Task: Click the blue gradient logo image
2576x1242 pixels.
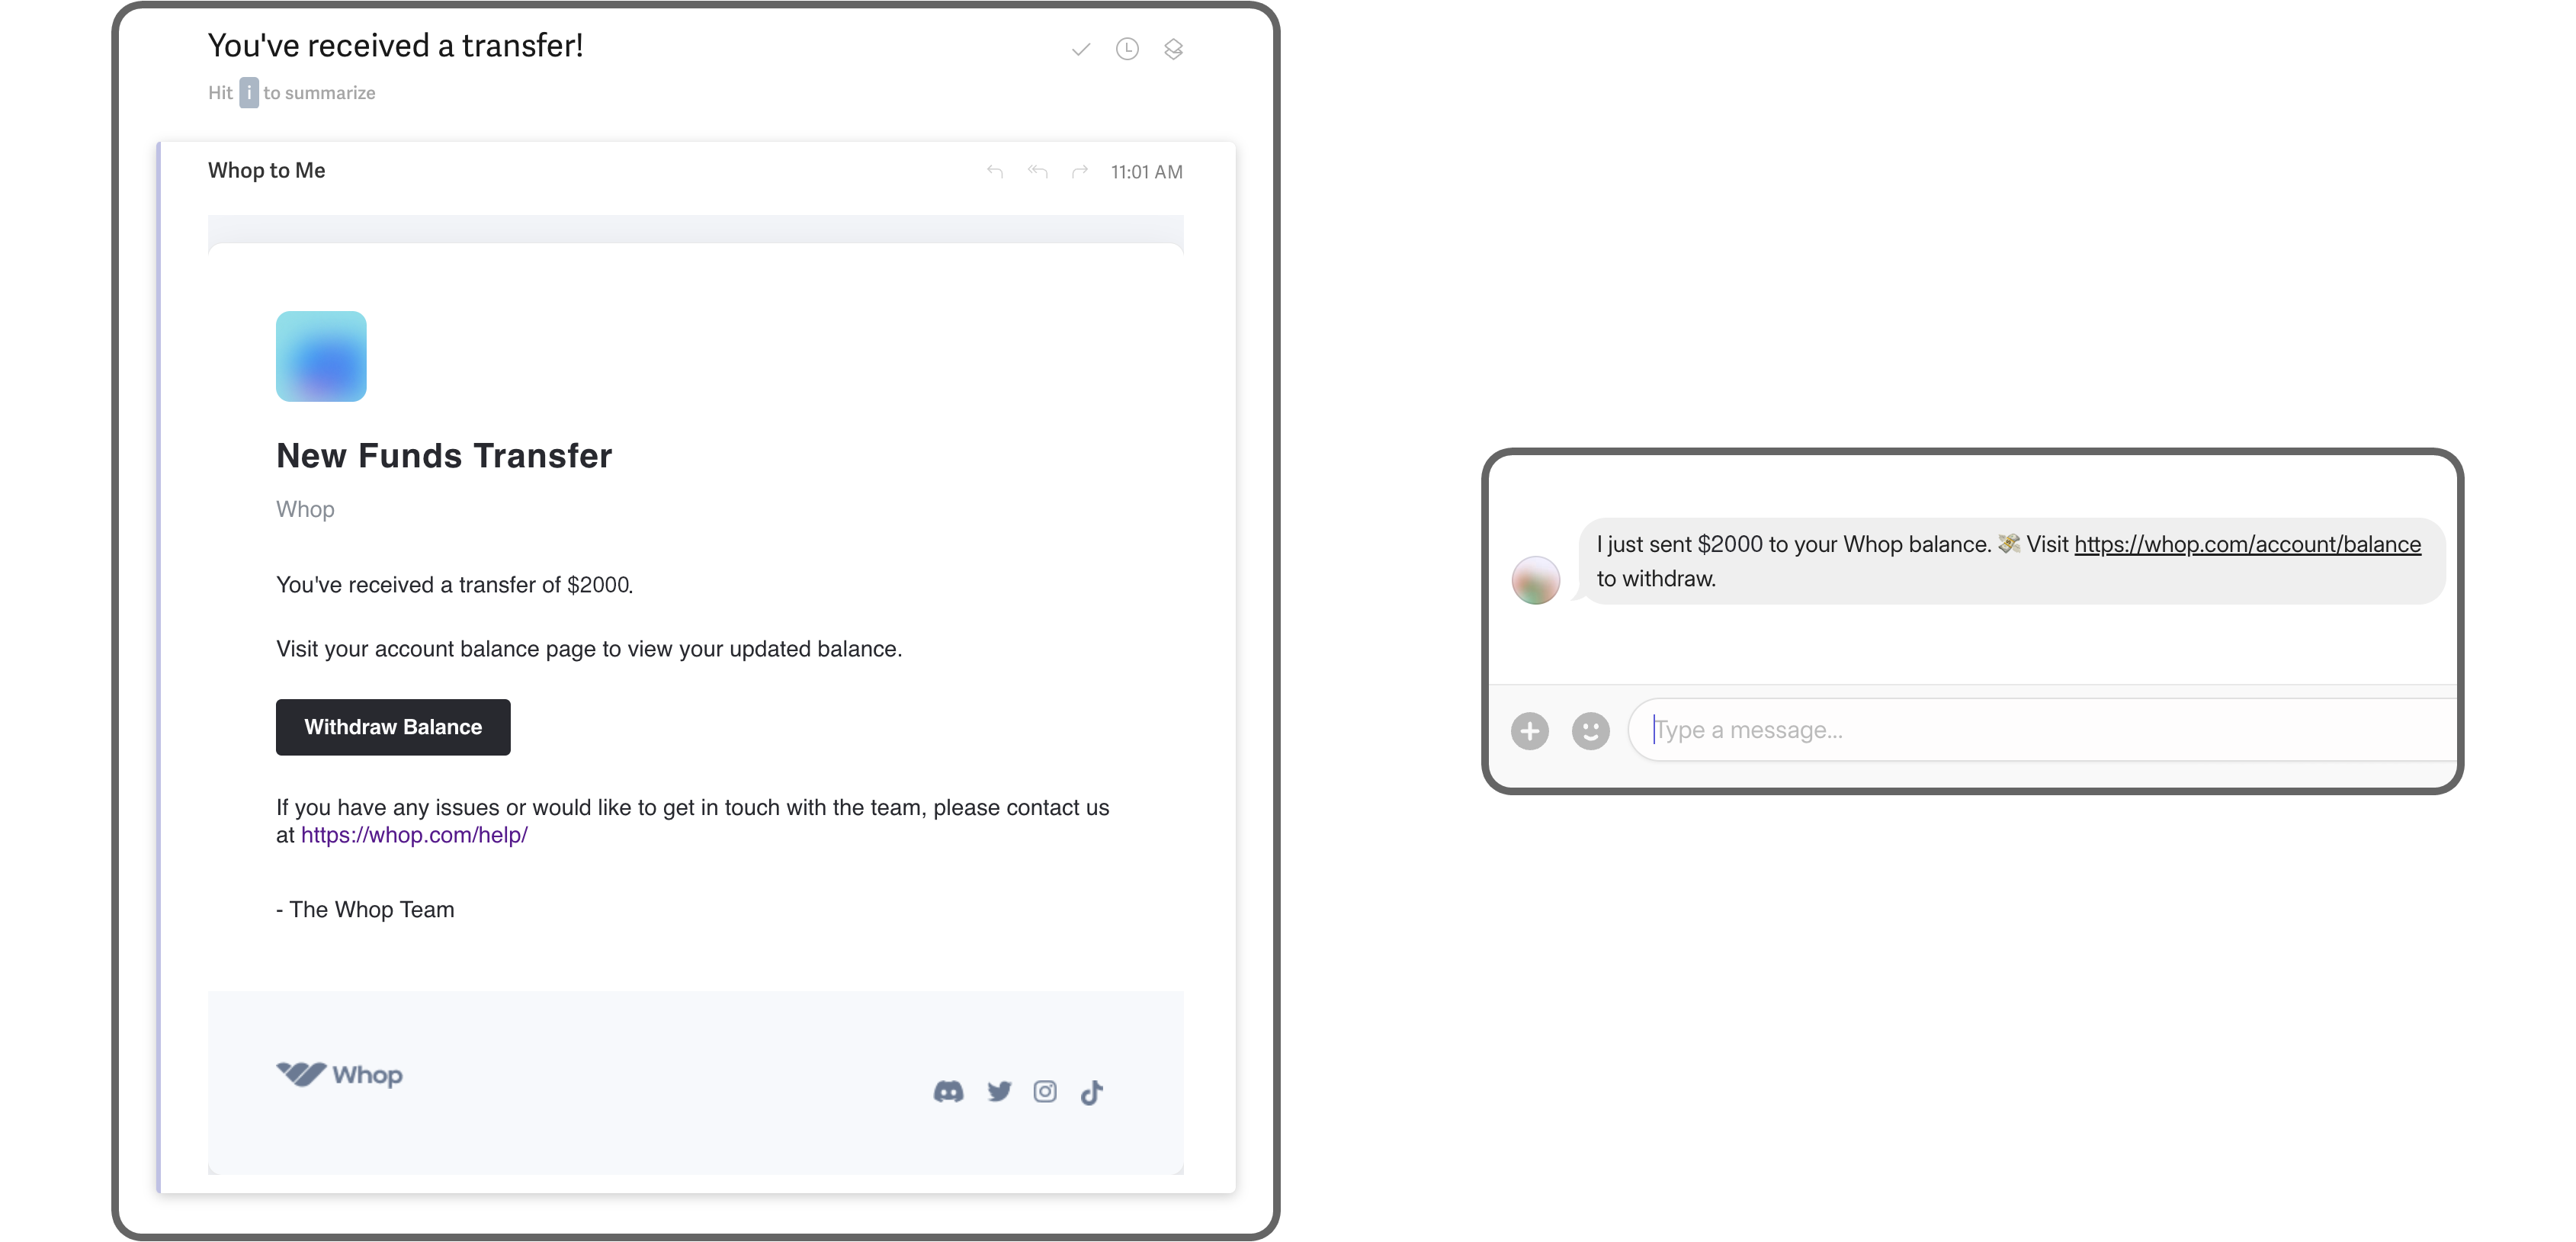Action: [x=321, y=356]
